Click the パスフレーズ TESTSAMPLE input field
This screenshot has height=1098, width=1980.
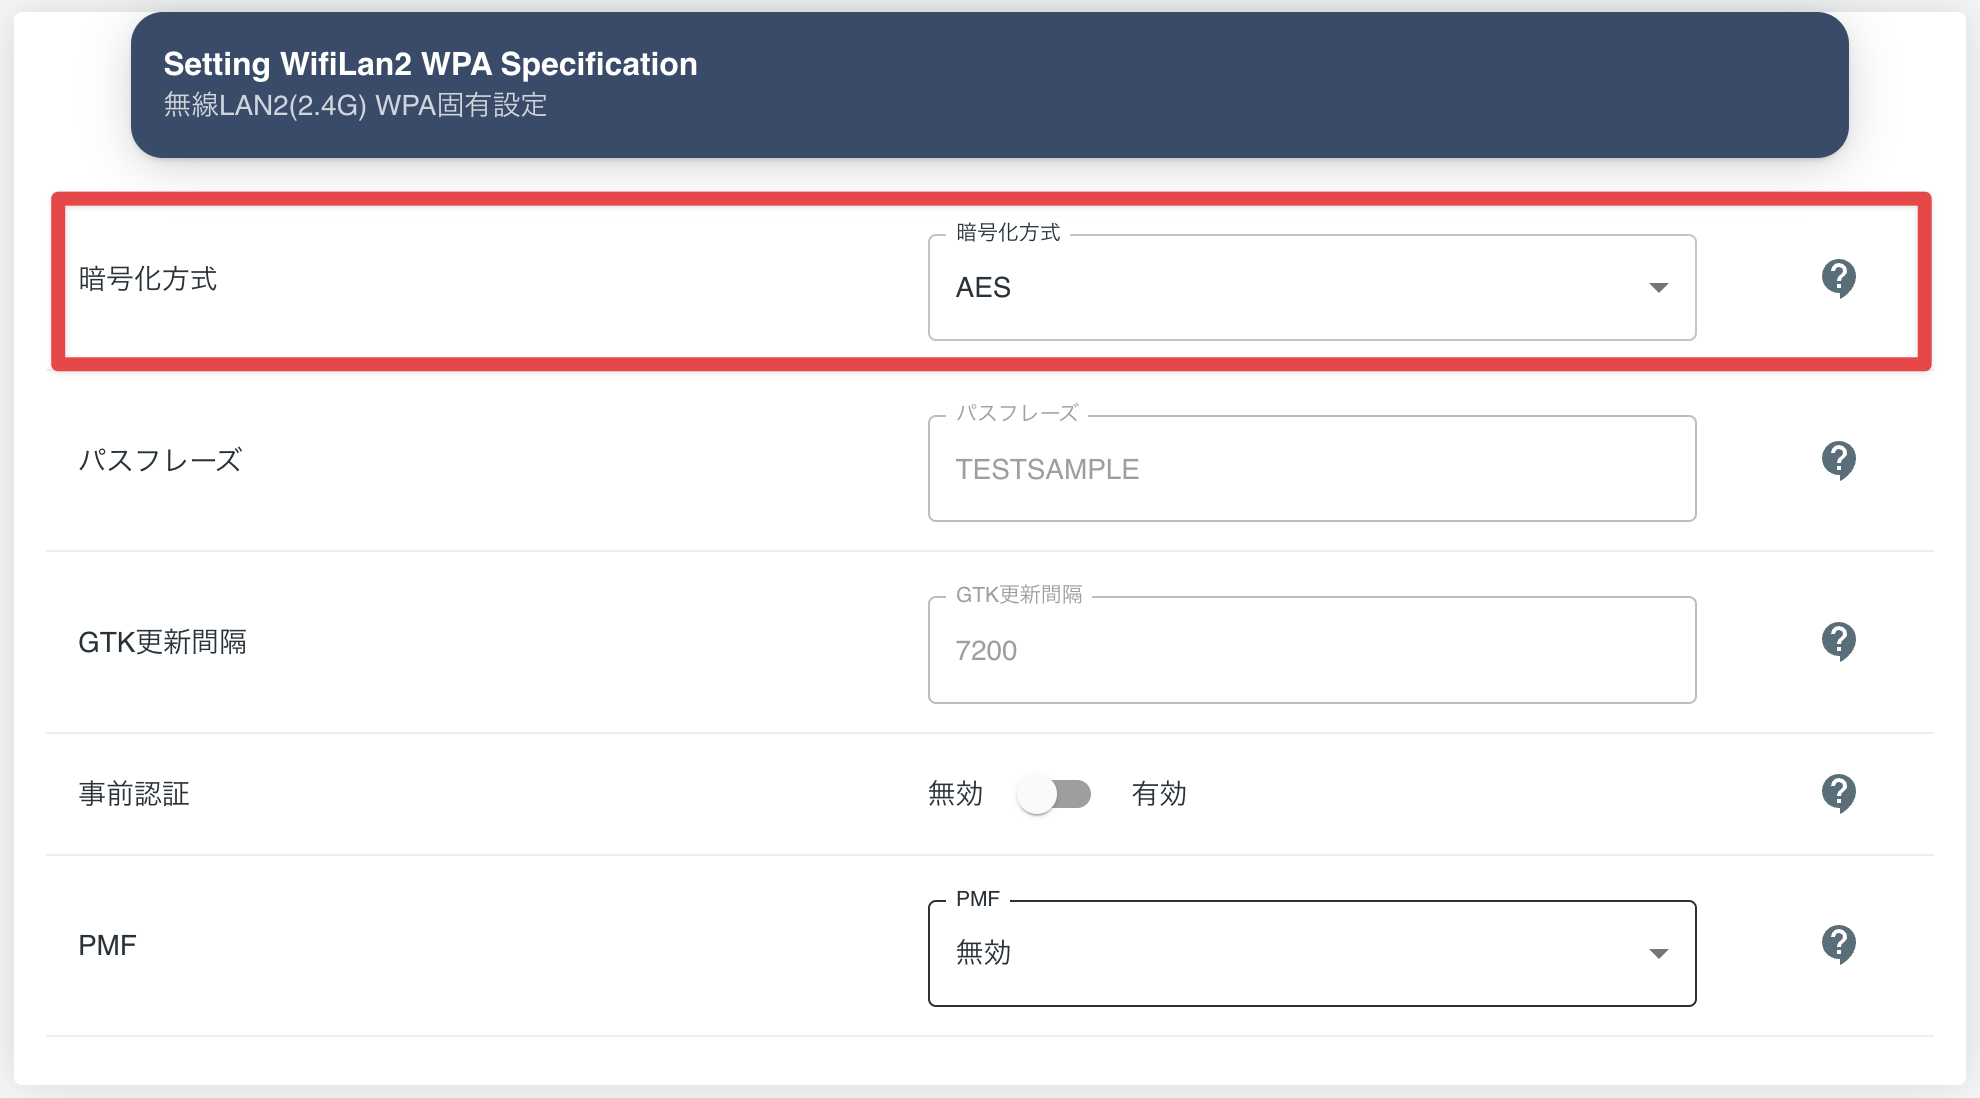[1312, 469]
